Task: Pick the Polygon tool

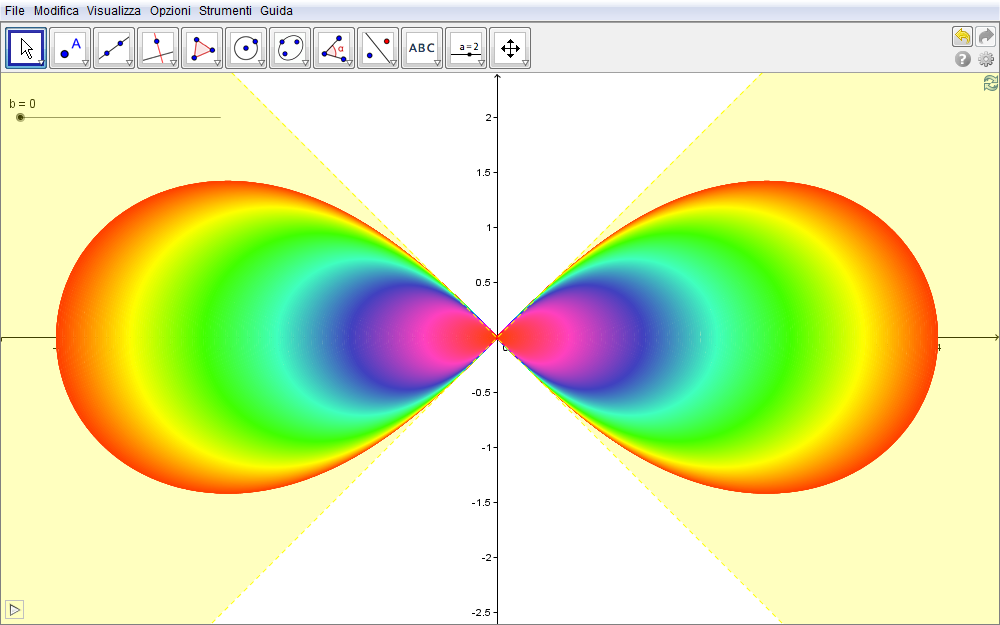Action: 202,48
